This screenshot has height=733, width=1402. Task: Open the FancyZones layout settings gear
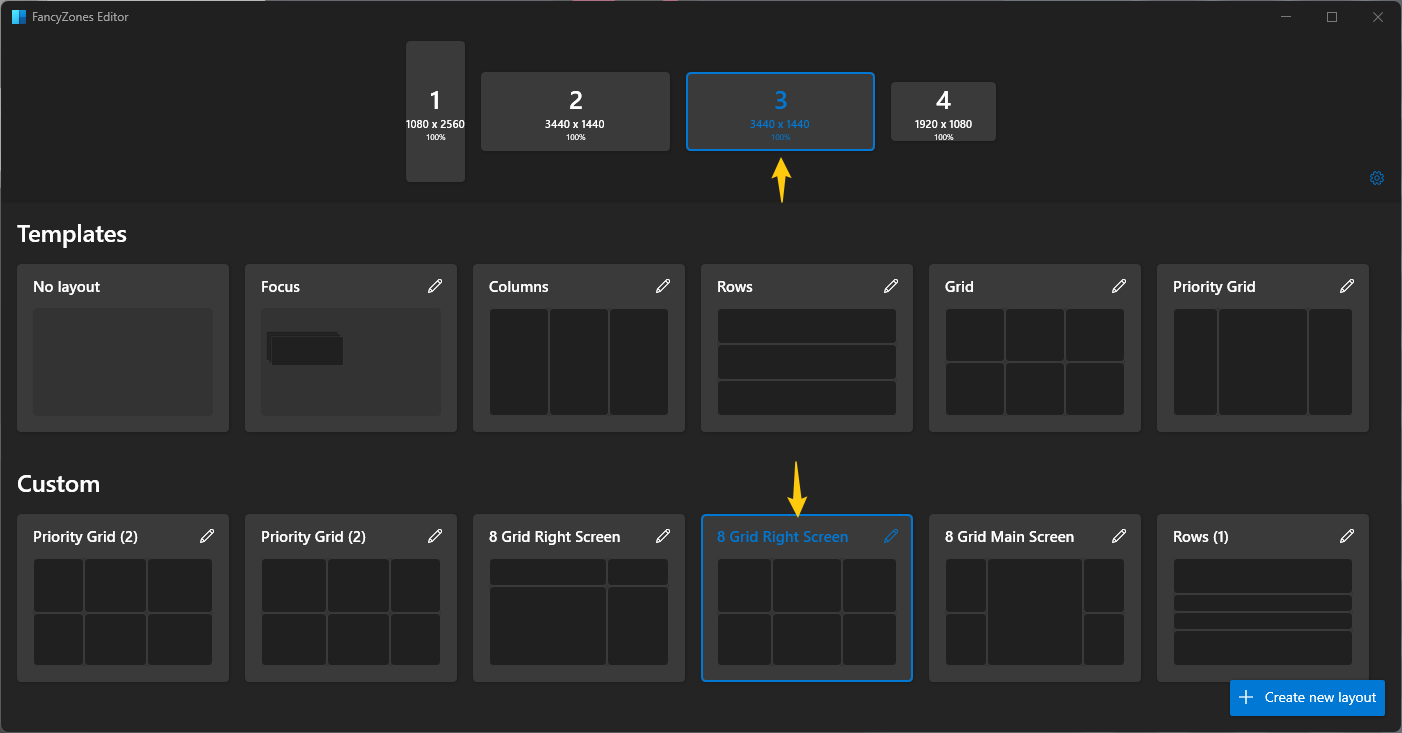click(1377, 178)
